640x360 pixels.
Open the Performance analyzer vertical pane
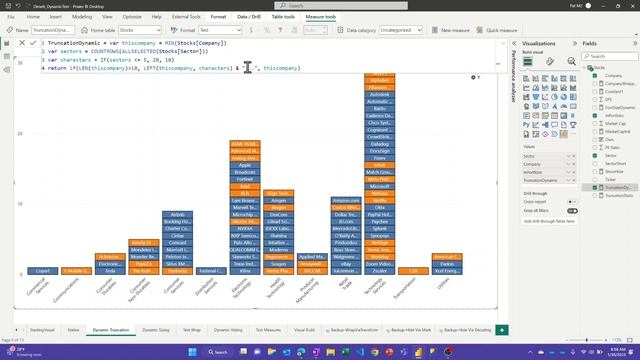pos(514,76)
